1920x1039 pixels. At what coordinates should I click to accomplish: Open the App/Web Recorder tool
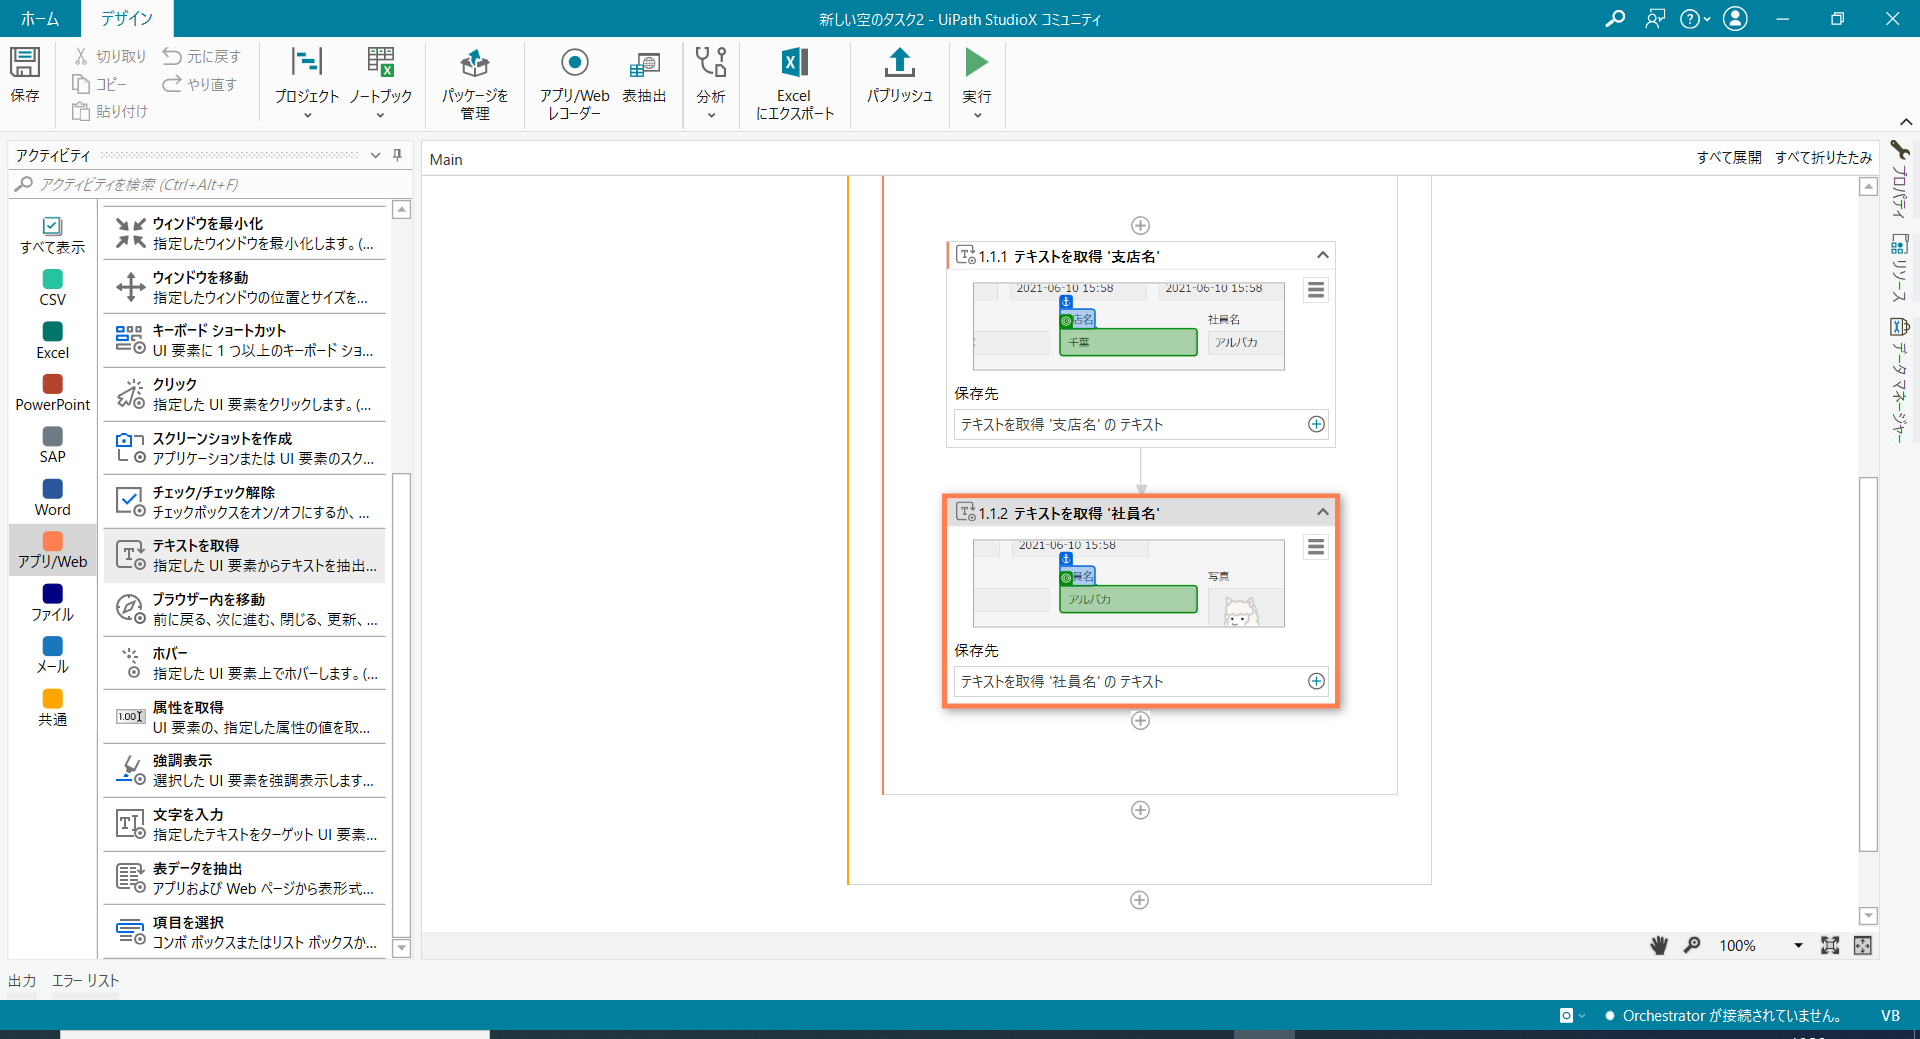pyautogui.click(x=574, y=65)
